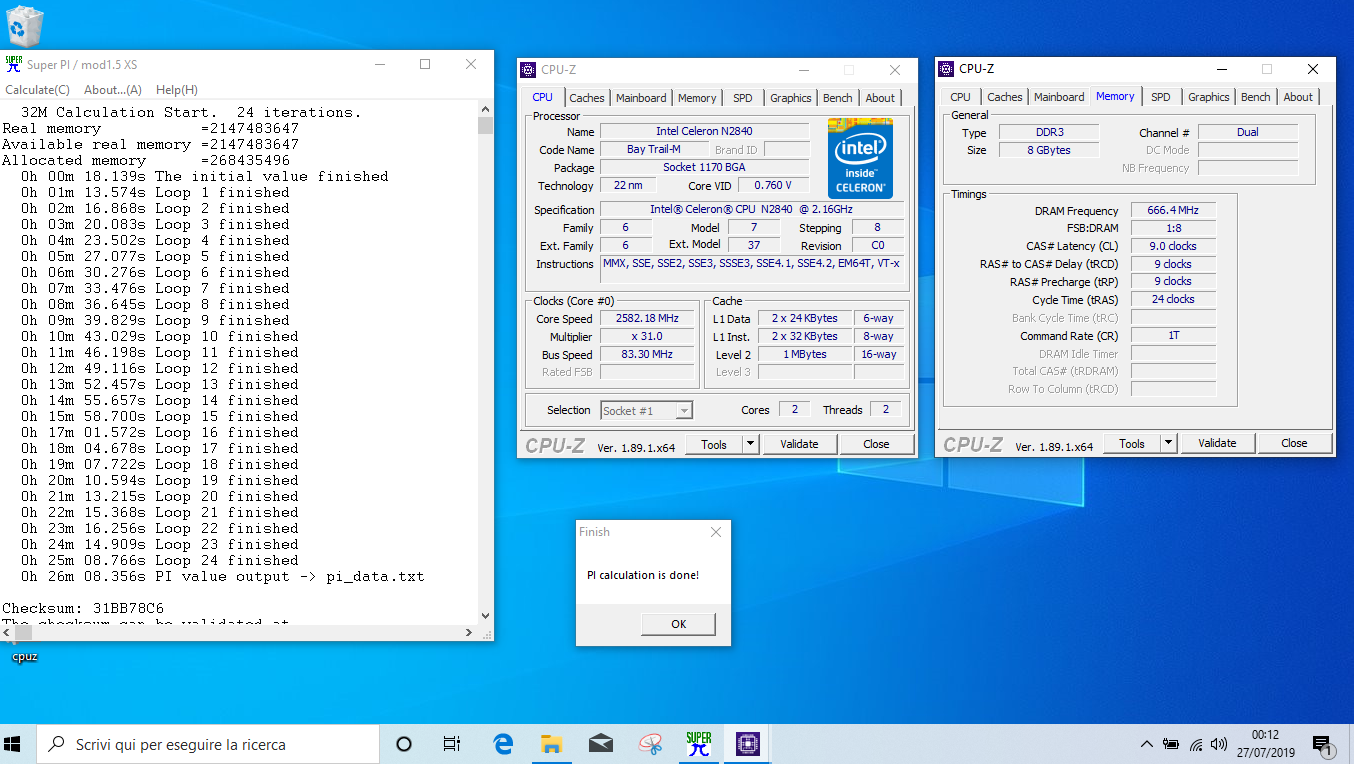The width and height of the screenshot is (1354, 764).
Task: Open the About...(A) menu in Super PI
Action: pos(113,90)
